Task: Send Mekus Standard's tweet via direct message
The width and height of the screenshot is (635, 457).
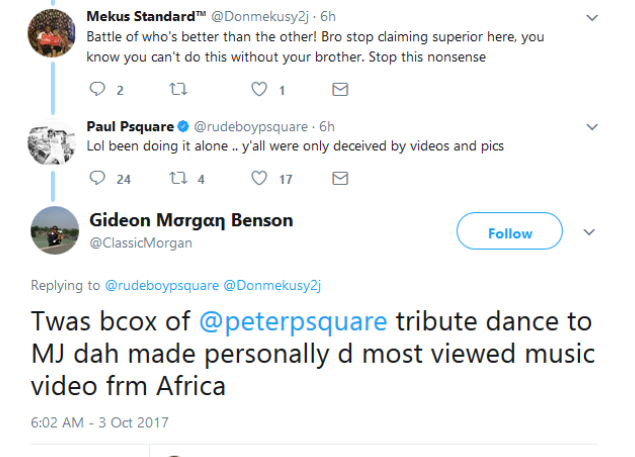Action: tap(340, 90)
